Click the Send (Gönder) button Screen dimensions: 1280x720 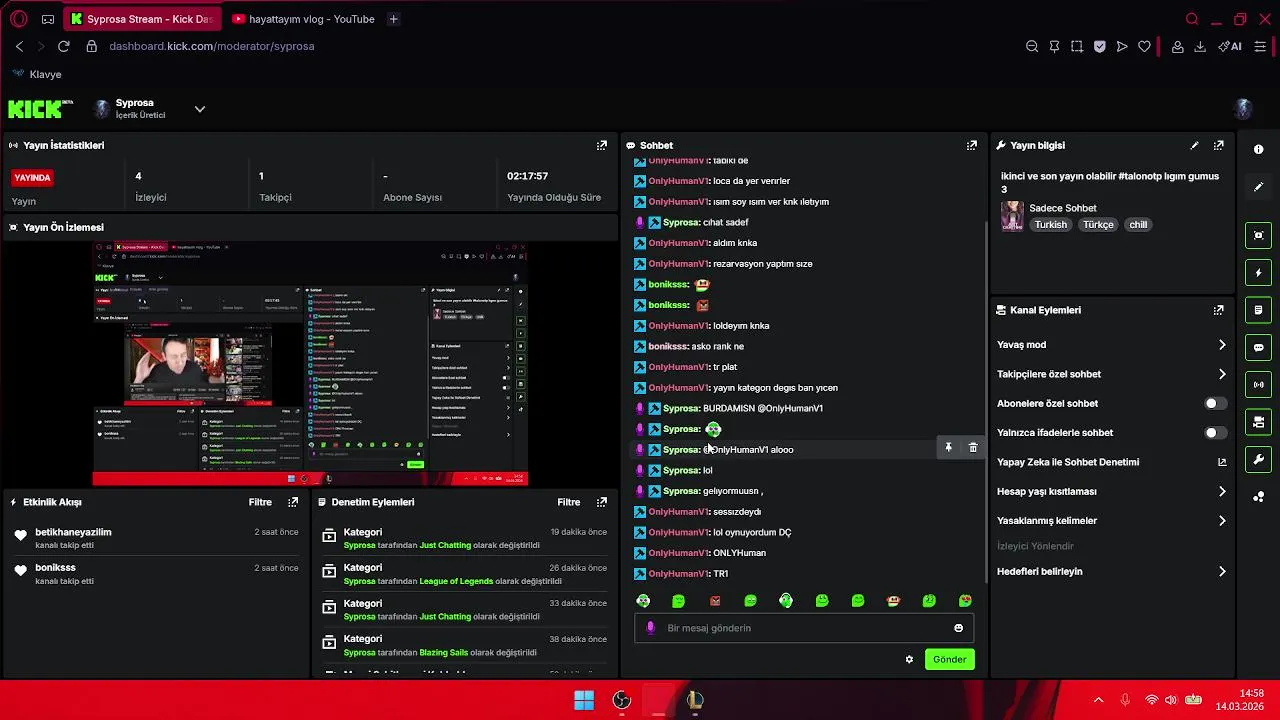pos(949,659)
